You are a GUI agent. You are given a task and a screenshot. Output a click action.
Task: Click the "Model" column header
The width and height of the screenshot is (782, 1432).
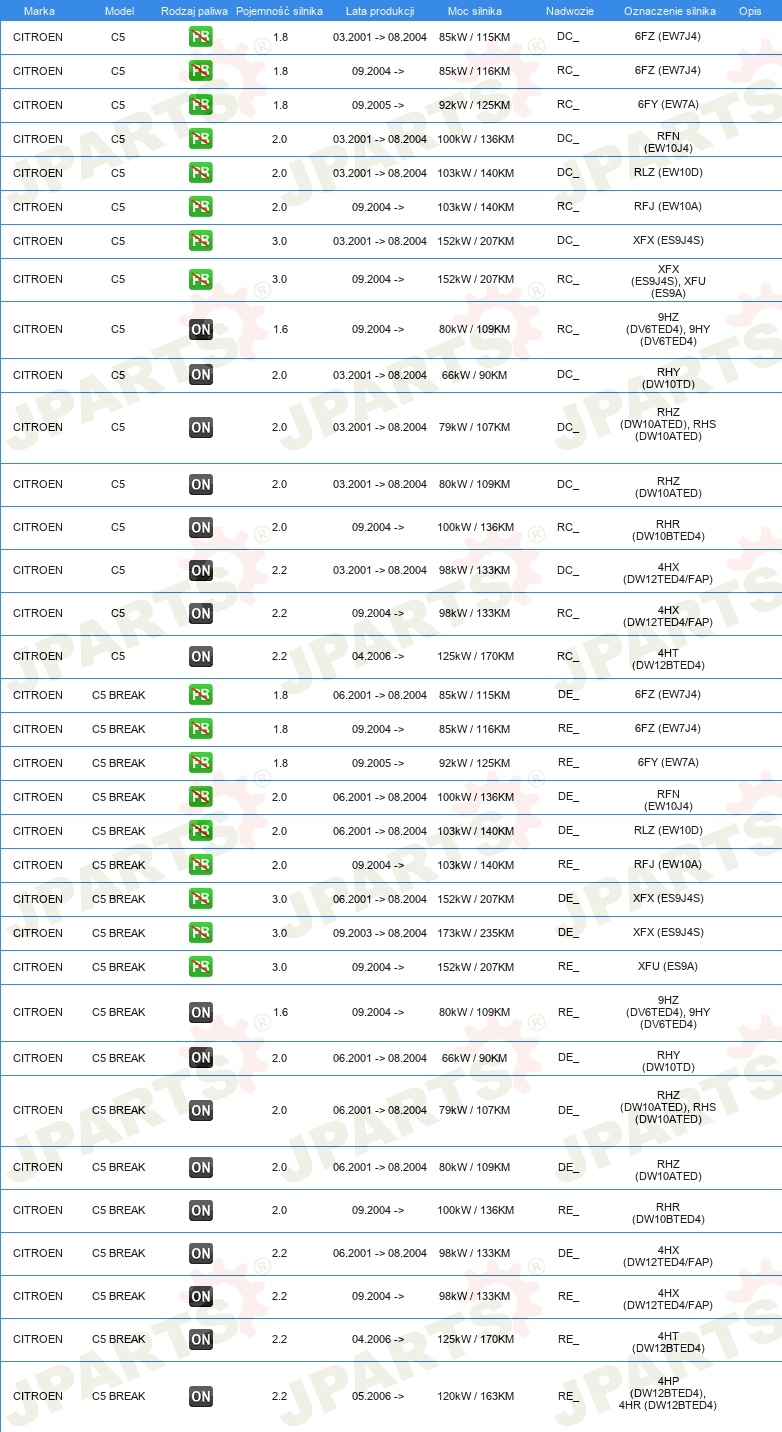coord(119,11)
